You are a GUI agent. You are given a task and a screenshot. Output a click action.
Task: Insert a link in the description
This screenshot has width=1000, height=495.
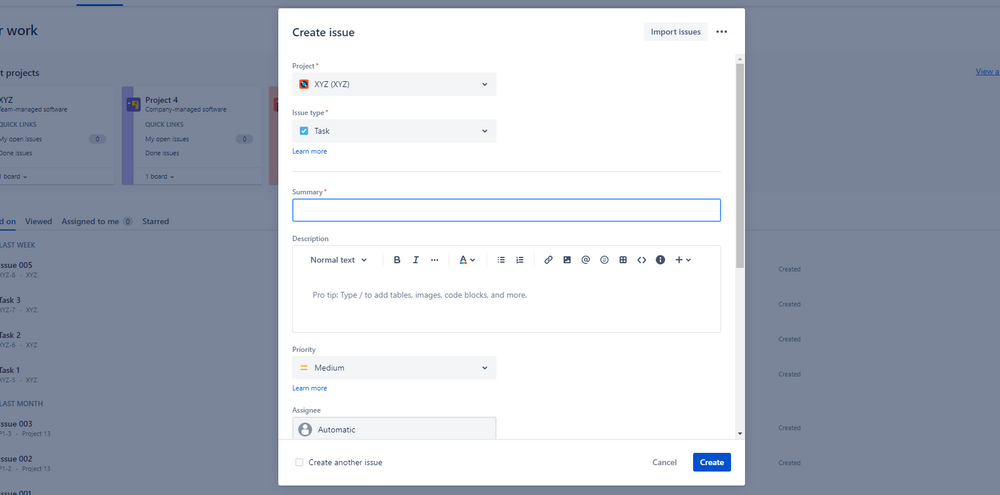(548, 260)
